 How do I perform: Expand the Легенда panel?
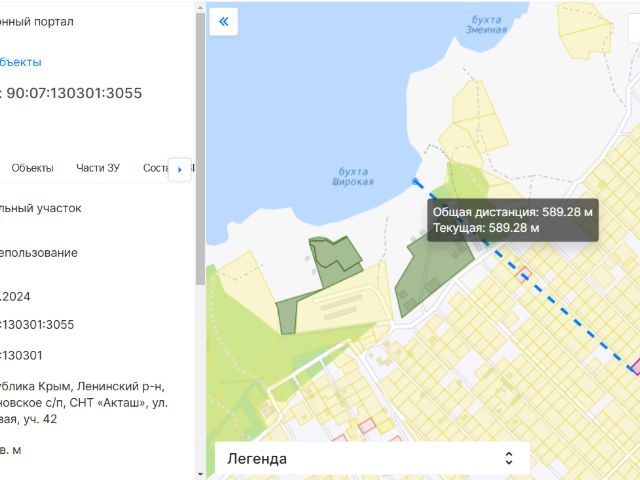tap(372, 458)
